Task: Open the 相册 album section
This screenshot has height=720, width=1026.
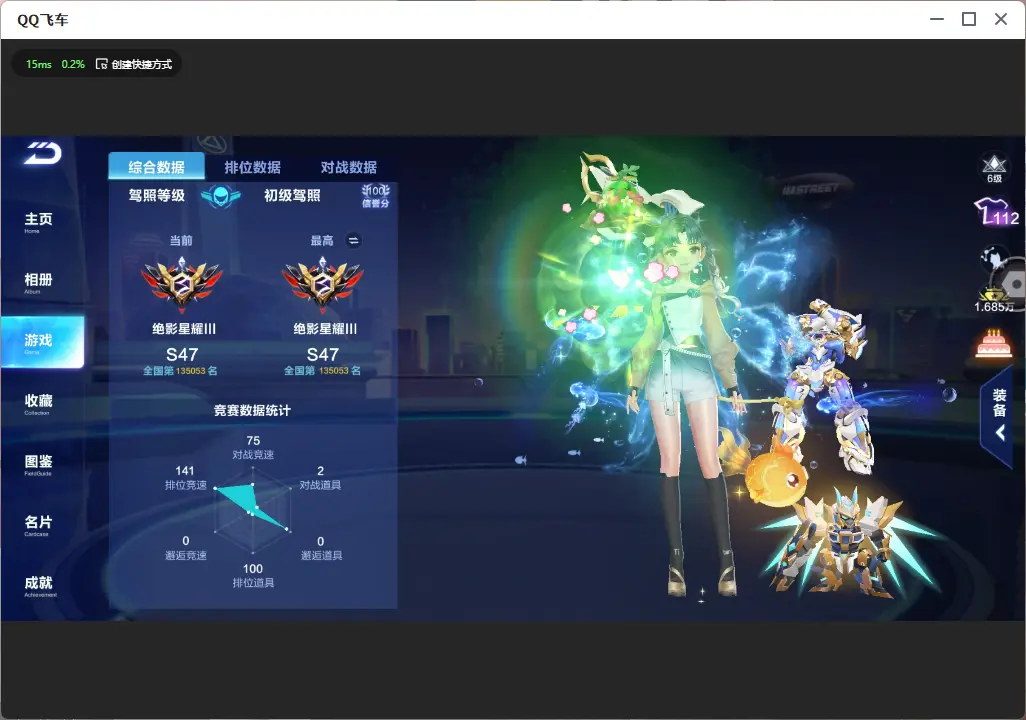Action: tap(39, 282)
